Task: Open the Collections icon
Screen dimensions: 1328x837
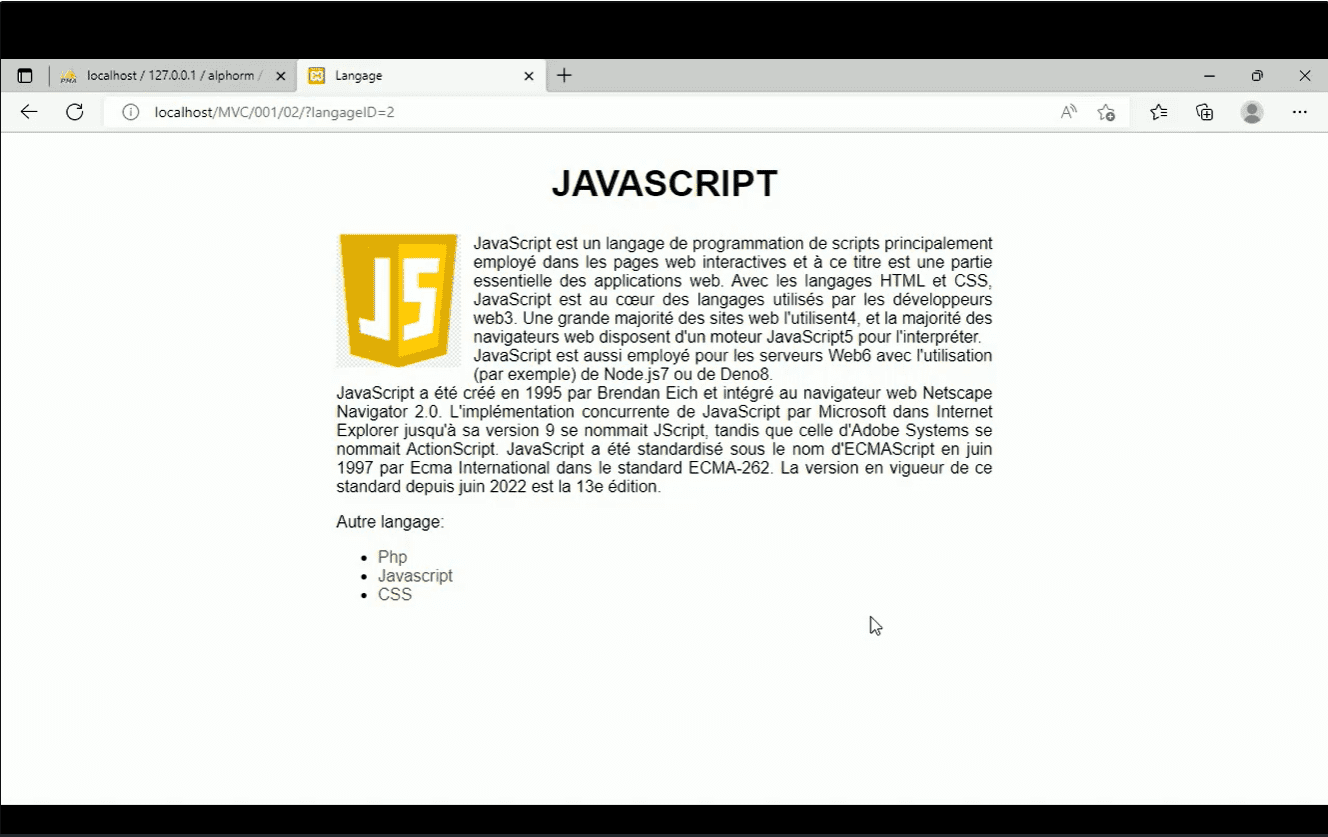Action: pyautogui.click(x=1204, y=112)
